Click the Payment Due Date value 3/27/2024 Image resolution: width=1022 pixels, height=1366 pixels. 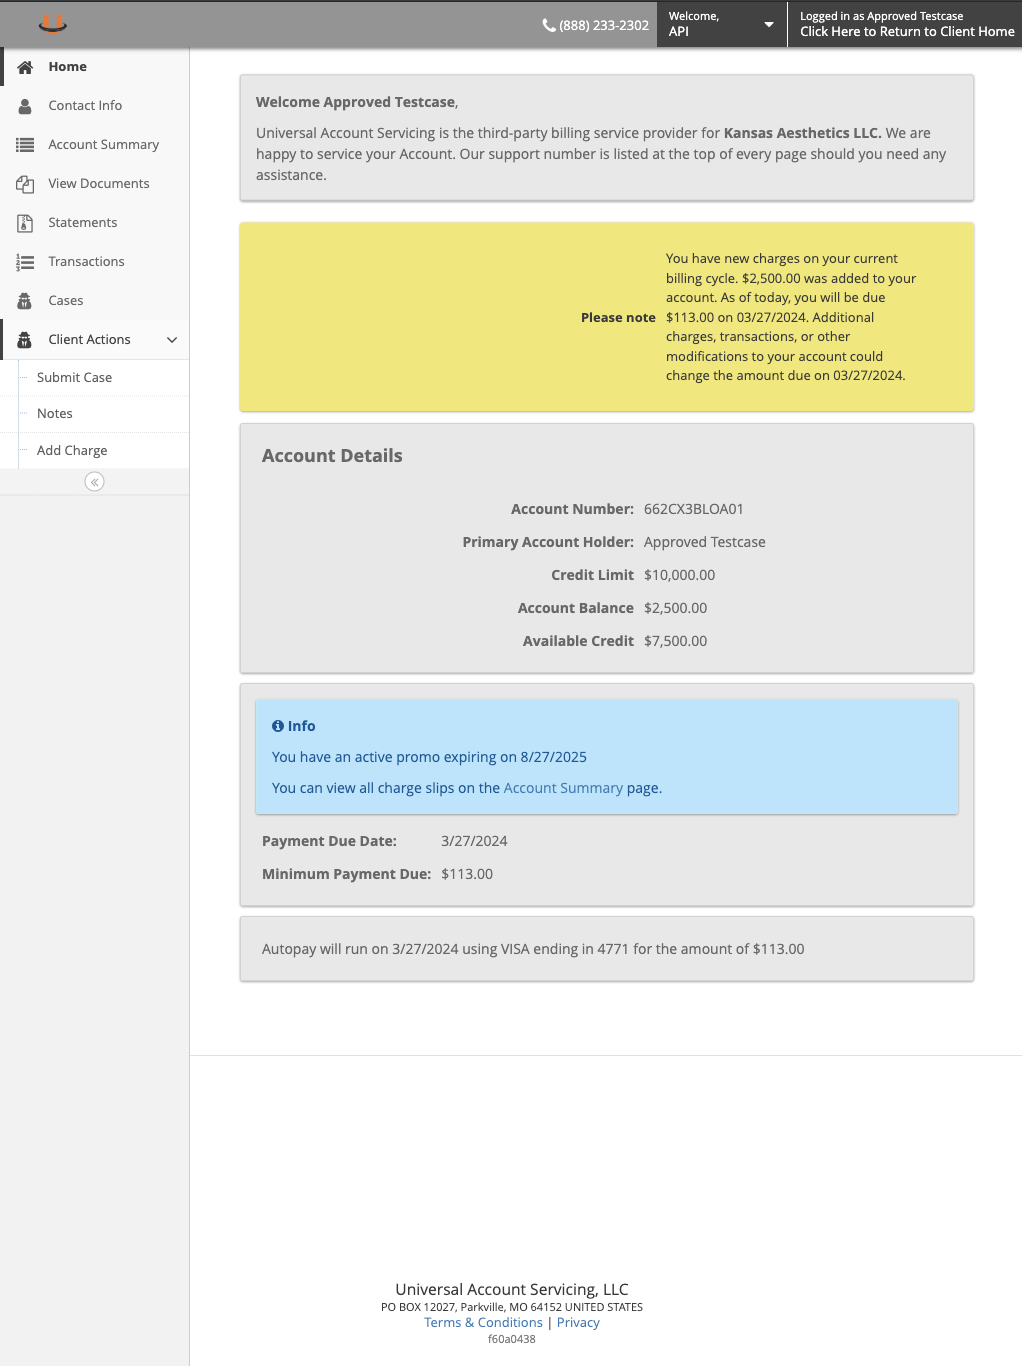click(x=474, y=841)
